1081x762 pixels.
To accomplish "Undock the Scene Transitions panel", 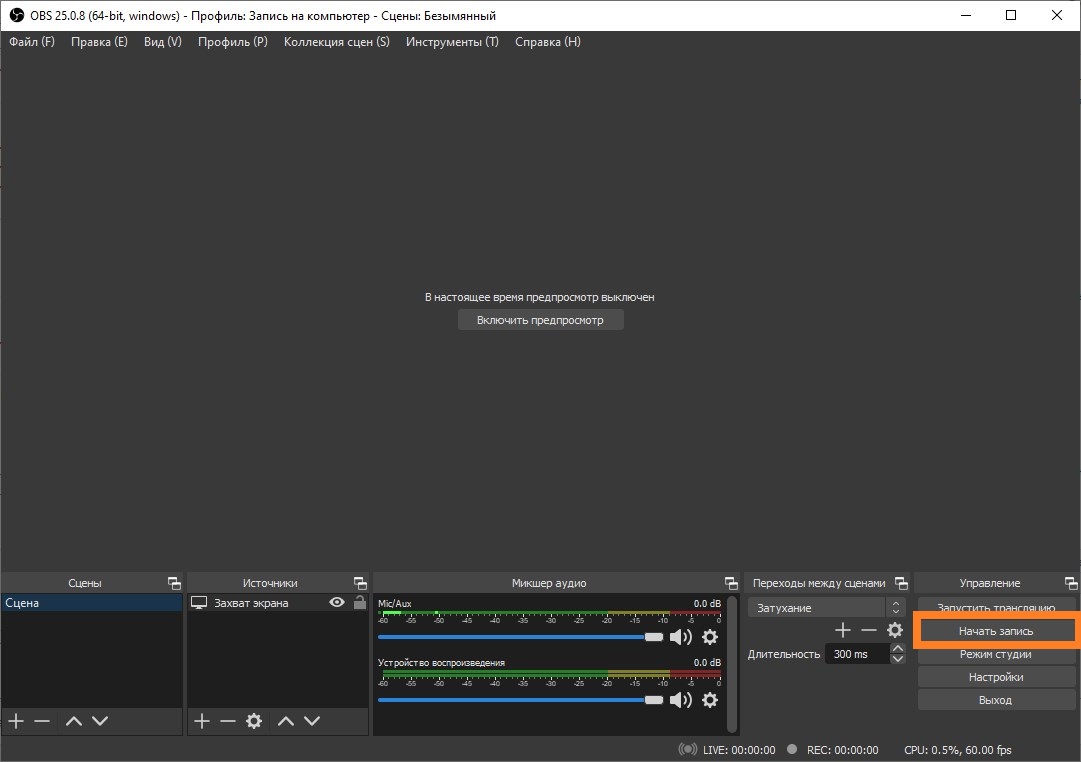I will (x=901, y=583).
